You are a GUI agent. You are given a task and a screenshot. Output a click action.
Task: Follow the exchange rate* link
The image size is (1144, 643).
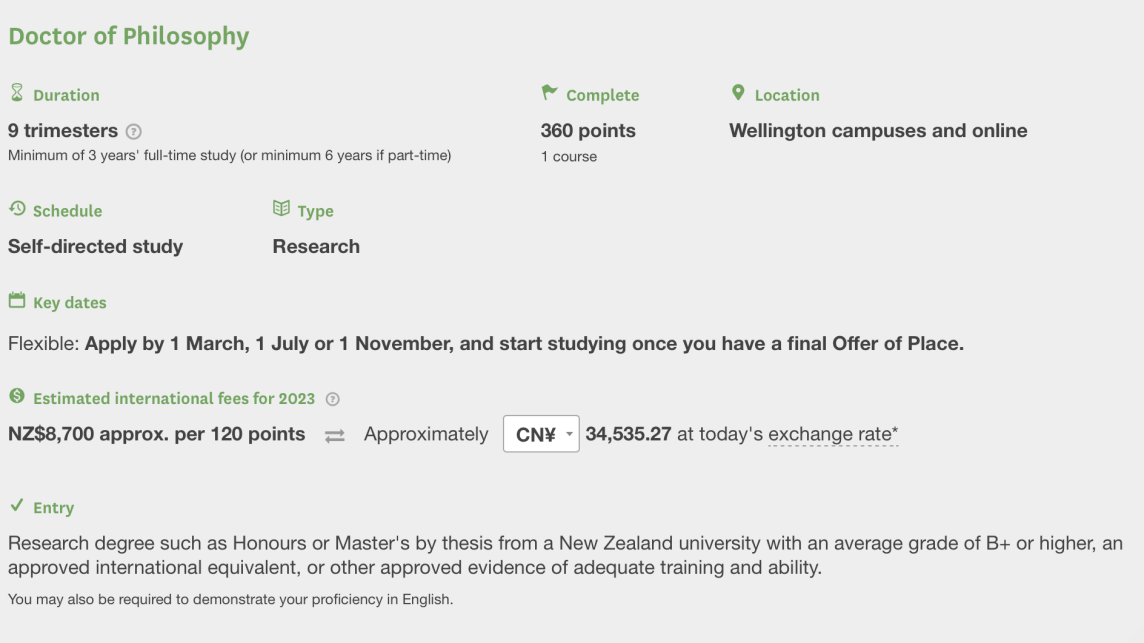click(x=833, y=435)
